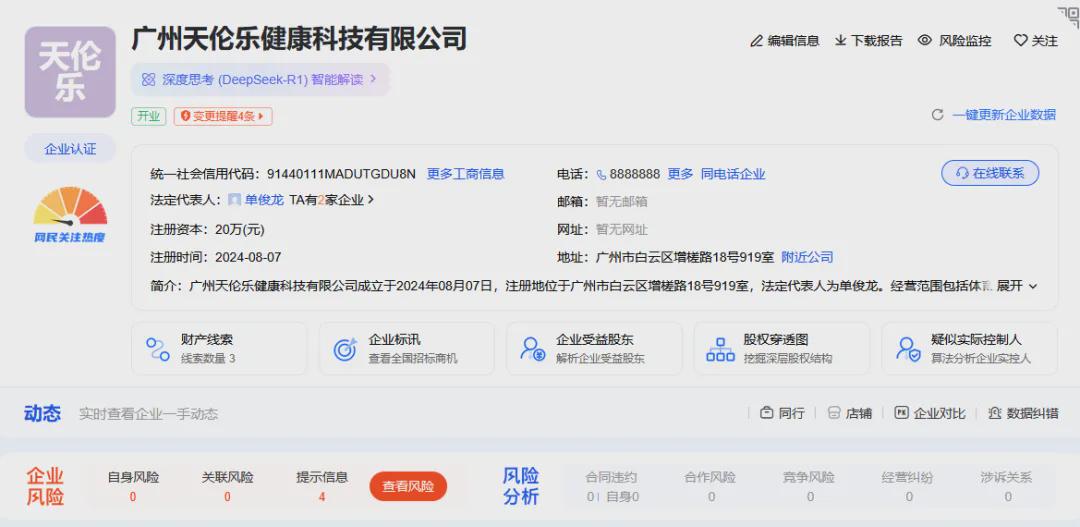Open the 财产线索 card icon
This screenshot has height=527, width=1080.
[158, 349]
